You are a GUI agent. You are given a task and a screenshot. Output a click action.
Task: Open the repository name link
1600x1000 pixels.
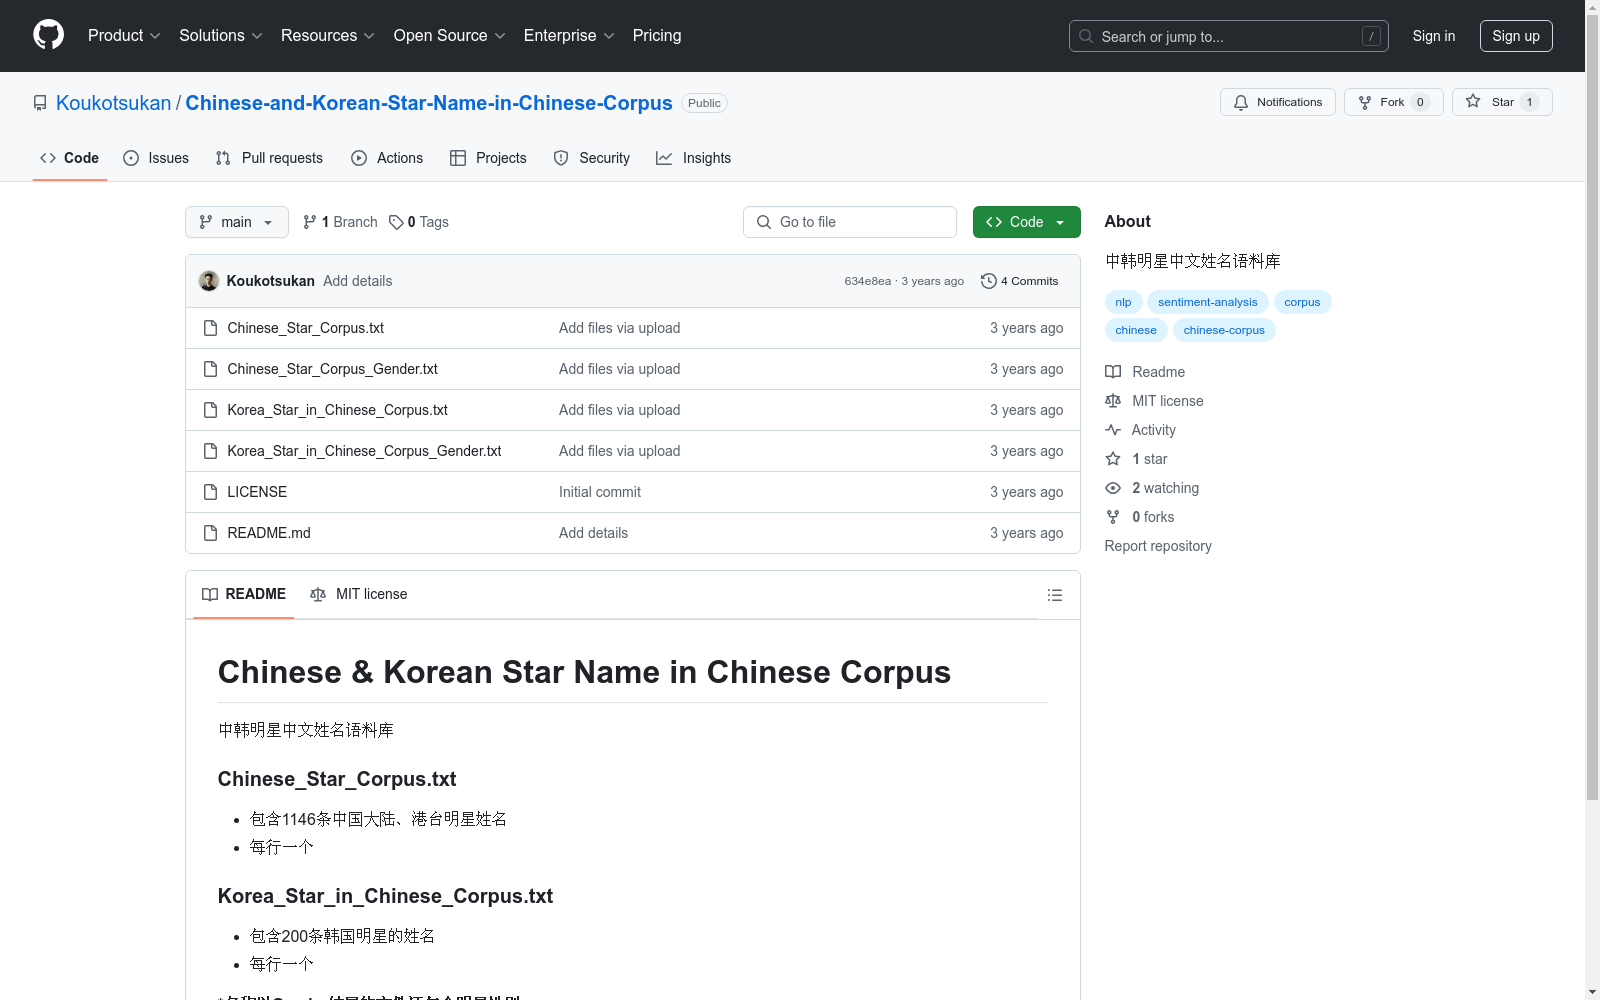(429, 103)
